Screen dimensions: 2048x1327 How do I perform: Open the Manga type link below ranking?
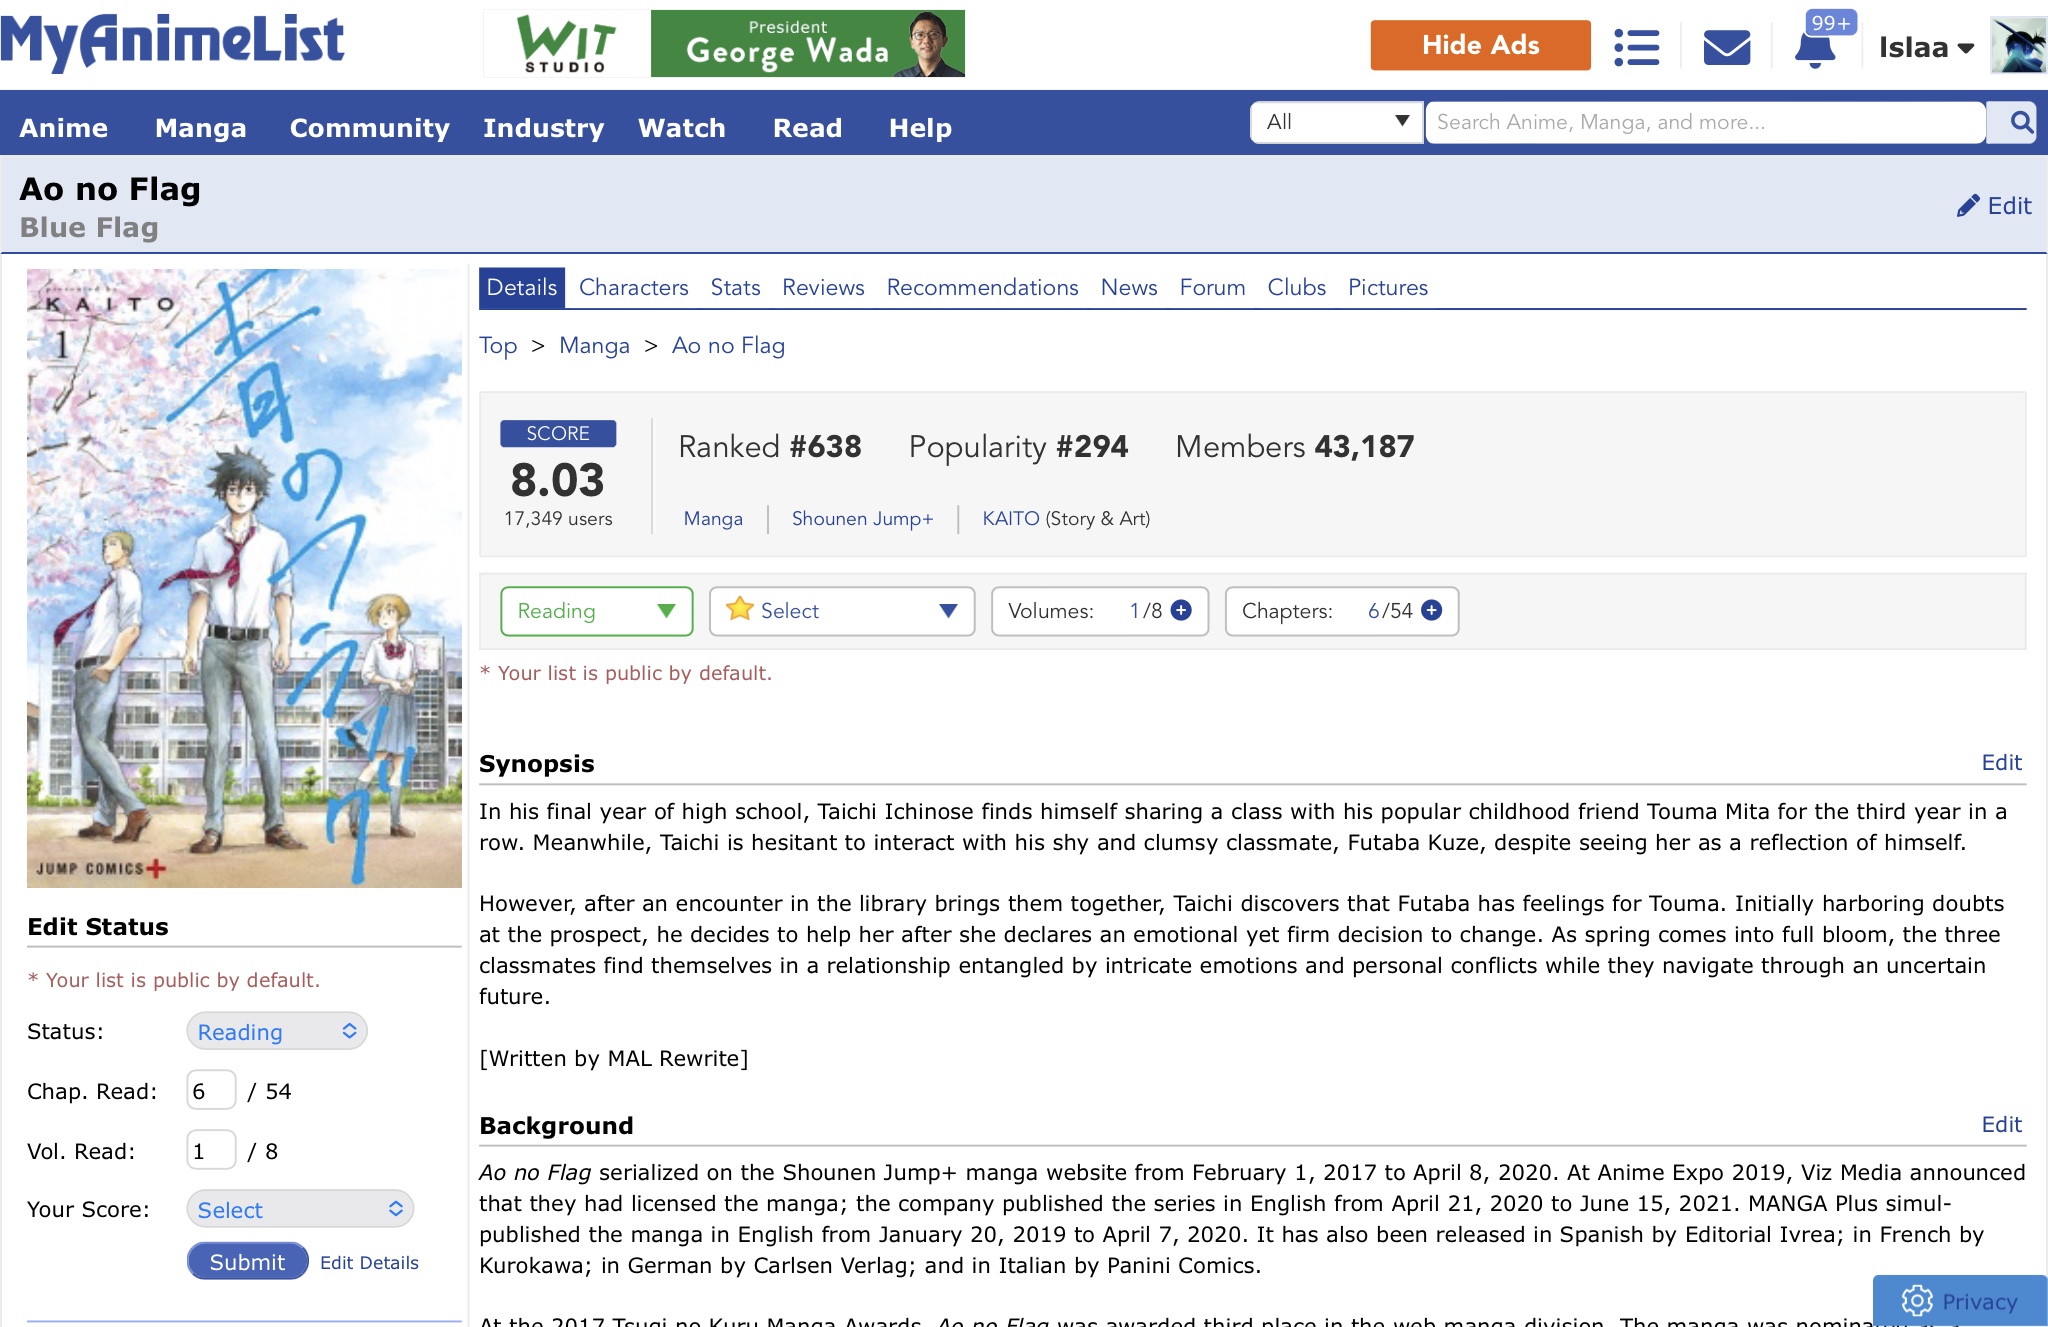(713, 519)
